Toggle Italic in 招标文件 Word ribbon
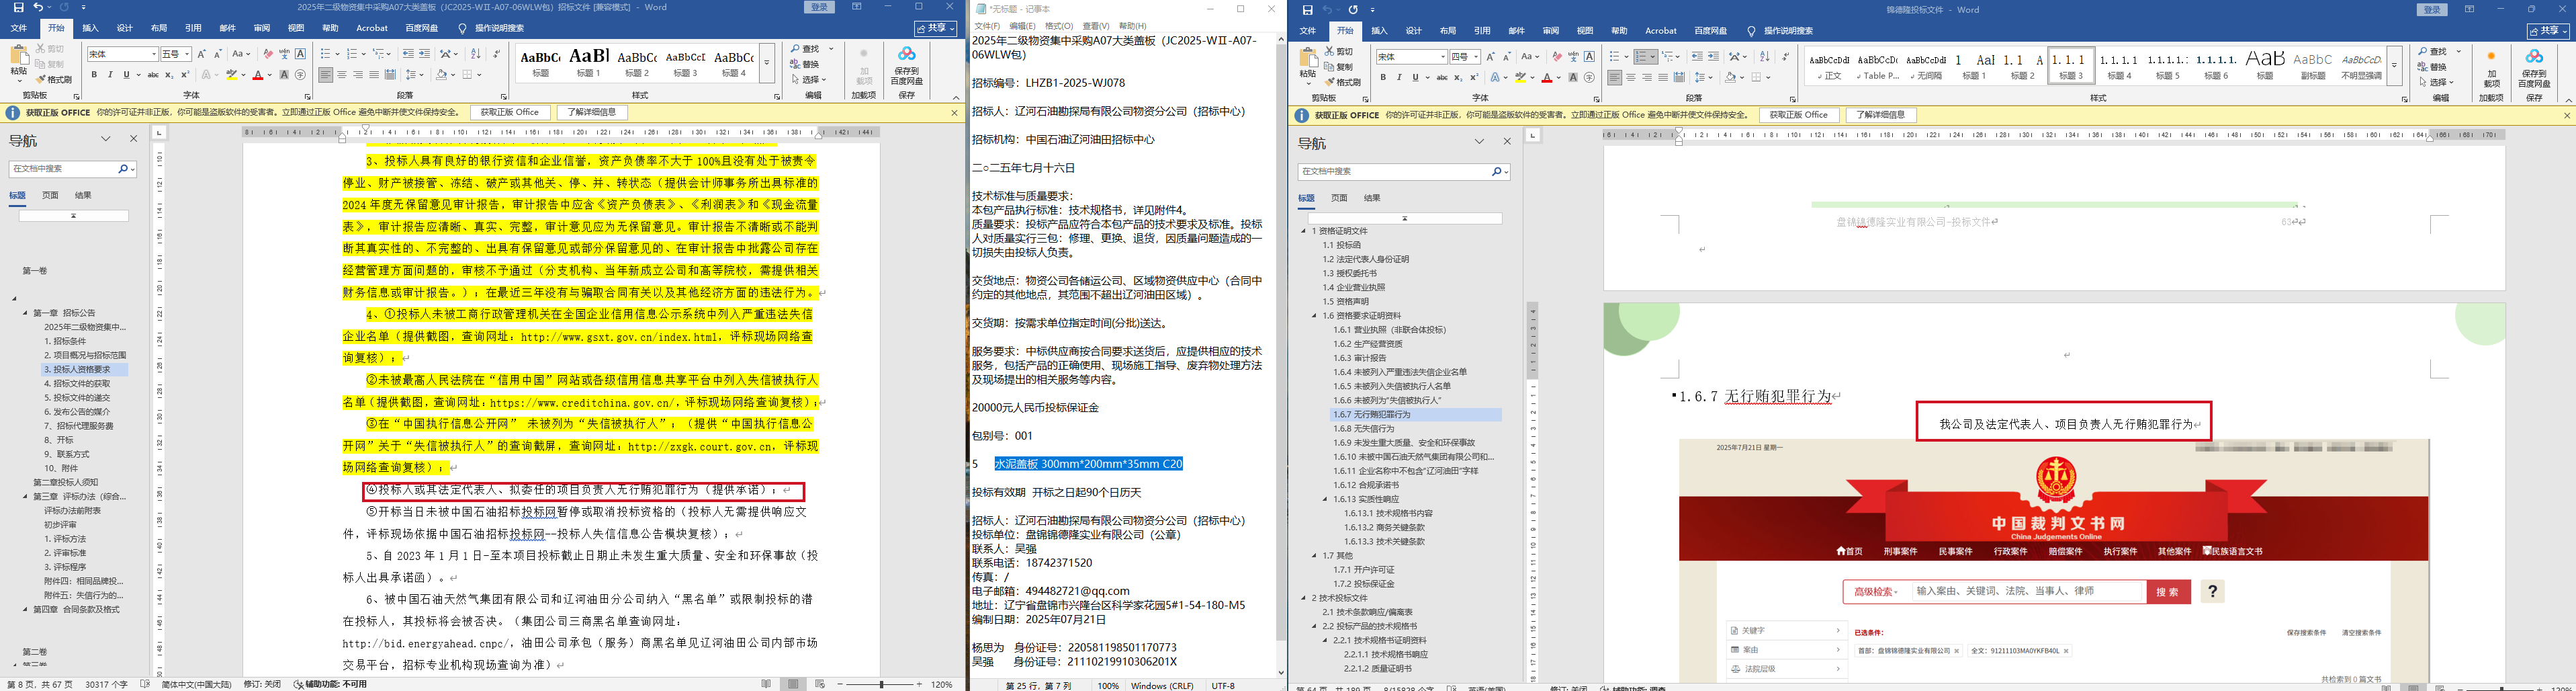This screenshot has height=691, width=2576. pyautogui.click(x=110, y=75)
